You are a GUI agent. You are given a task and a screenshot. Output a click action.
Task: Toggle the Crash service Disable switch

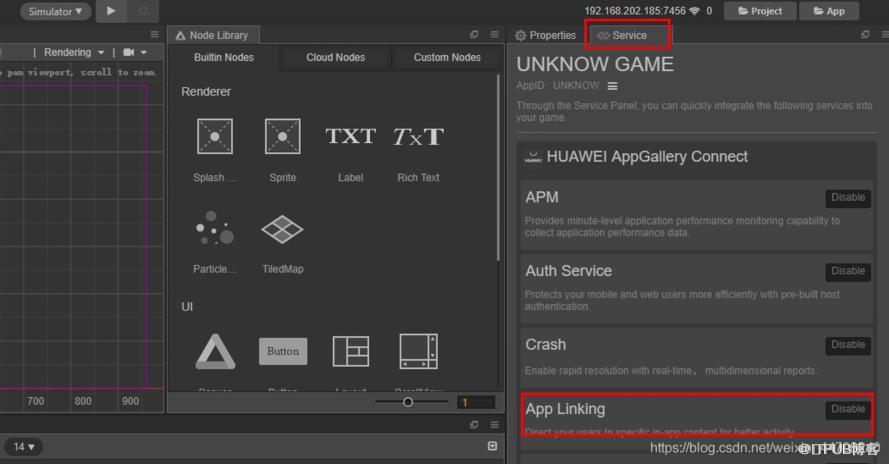click(848, 345)
